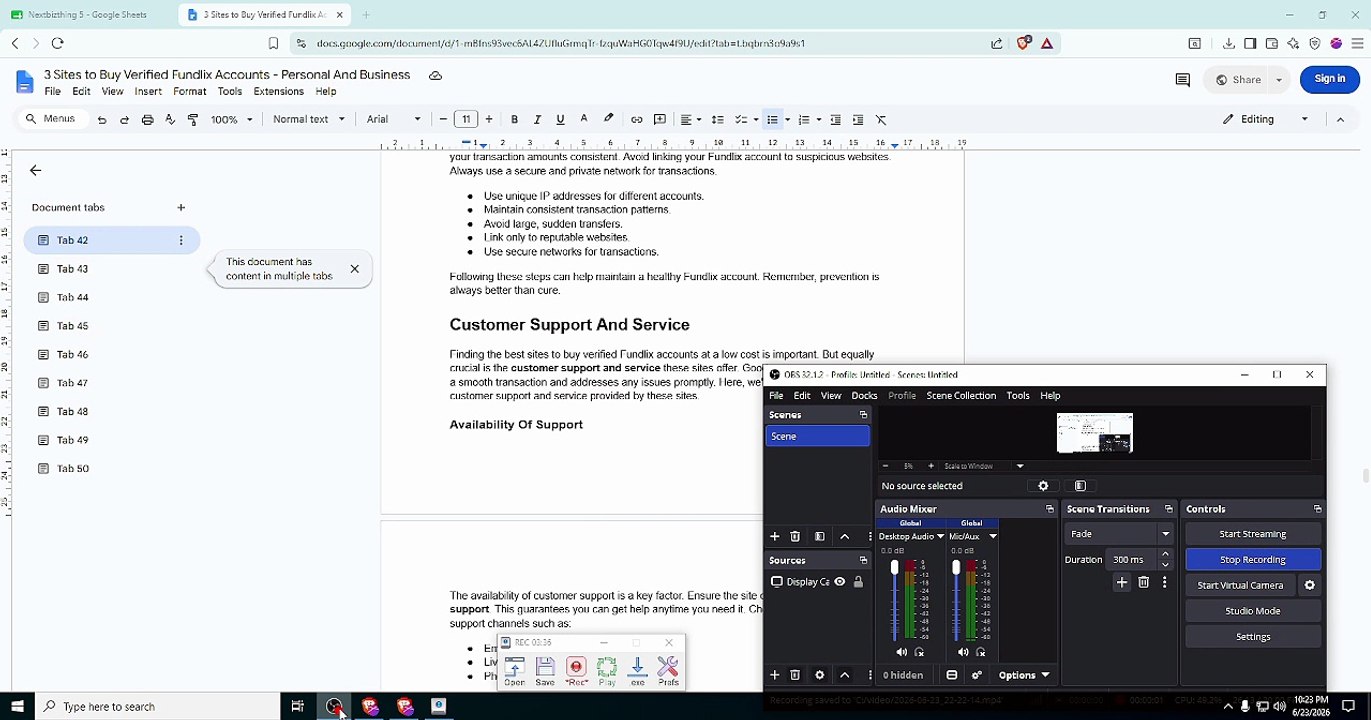Undo the last edit in Google Docs
This screenshot has height=720, width=1371.
(102, 120)
